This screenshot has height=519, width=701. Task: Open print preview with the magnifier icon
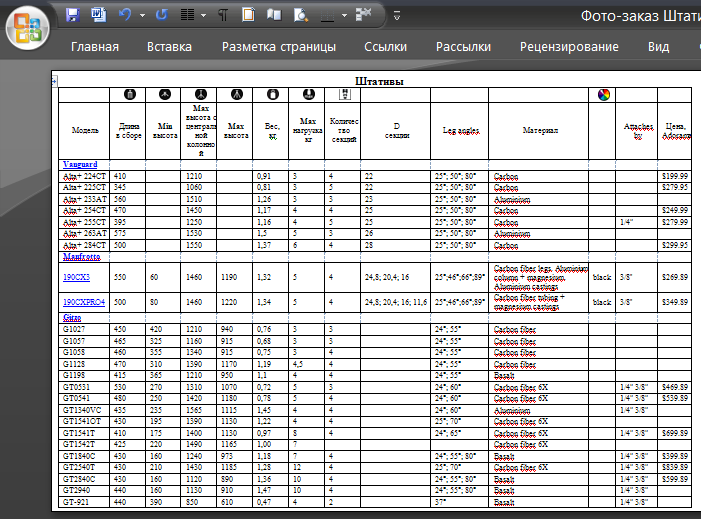coord(300,15)
